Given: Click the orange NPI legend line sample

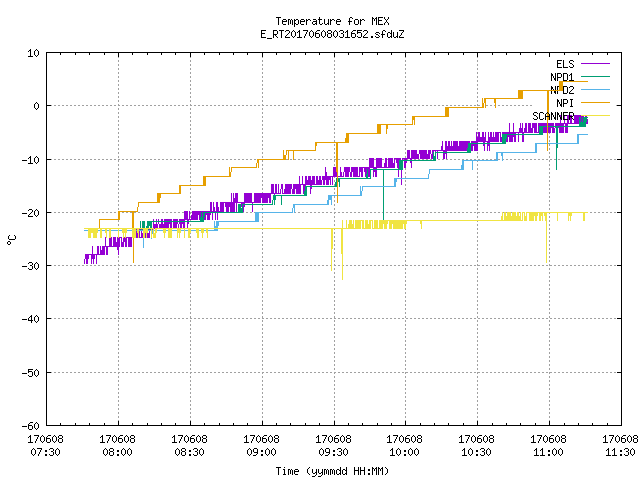Looking at the screenshot, I should coord(595,102).
